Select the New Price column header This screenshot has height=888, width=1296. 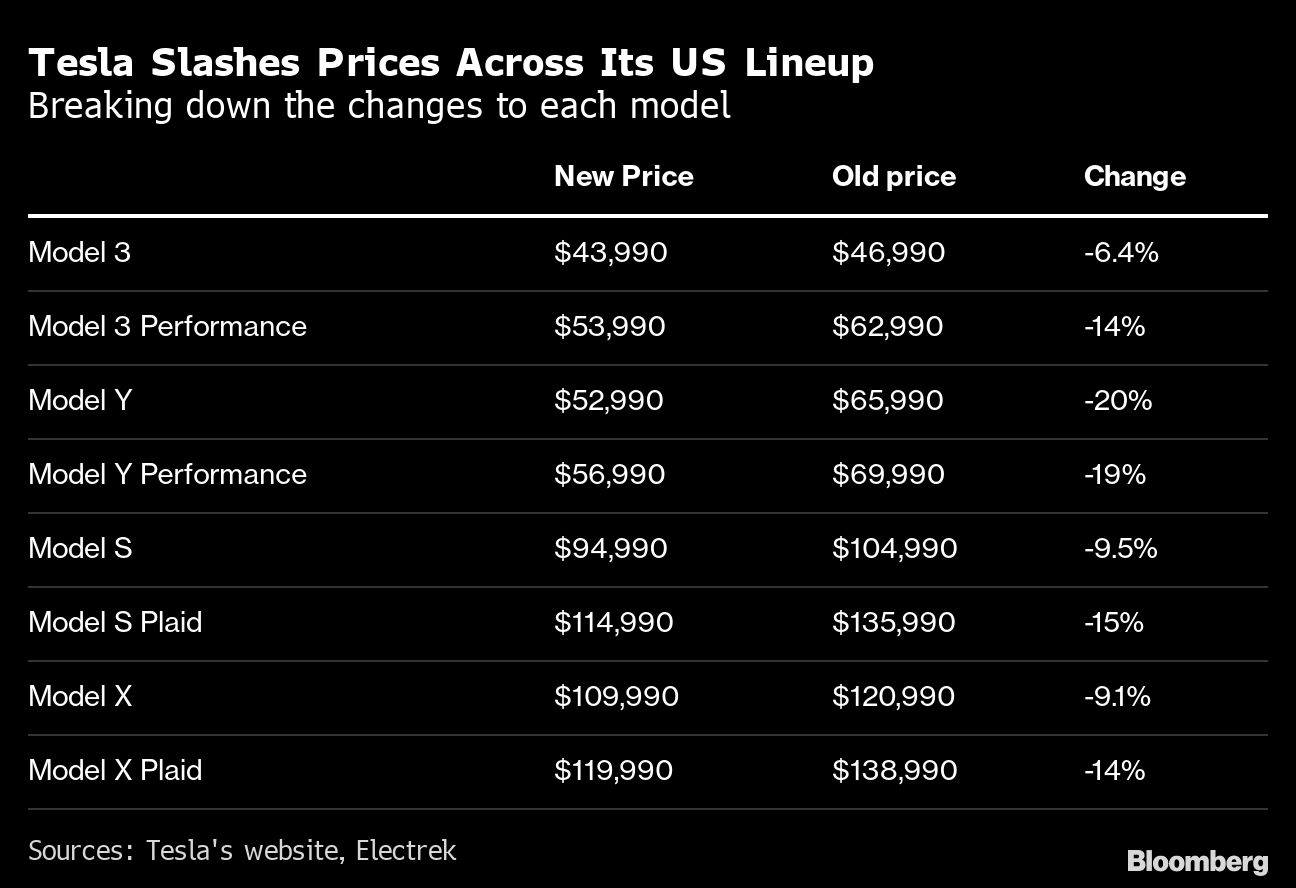623,176
